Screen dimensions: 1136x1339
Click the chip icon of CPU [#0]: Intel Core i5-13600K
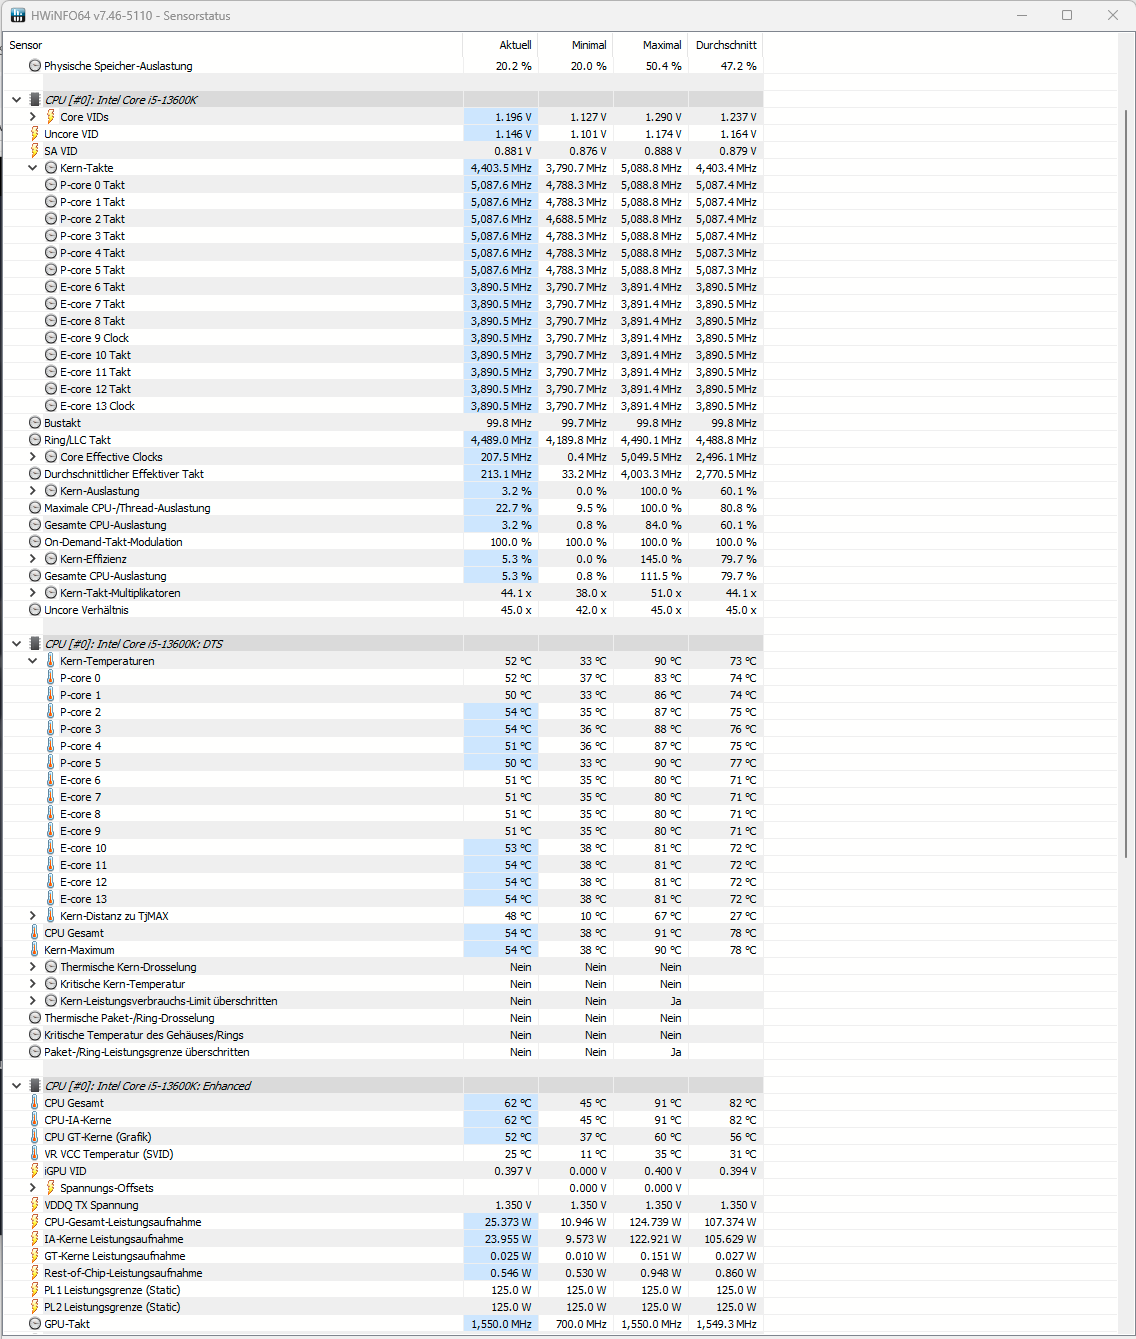(x=35, y=100)
